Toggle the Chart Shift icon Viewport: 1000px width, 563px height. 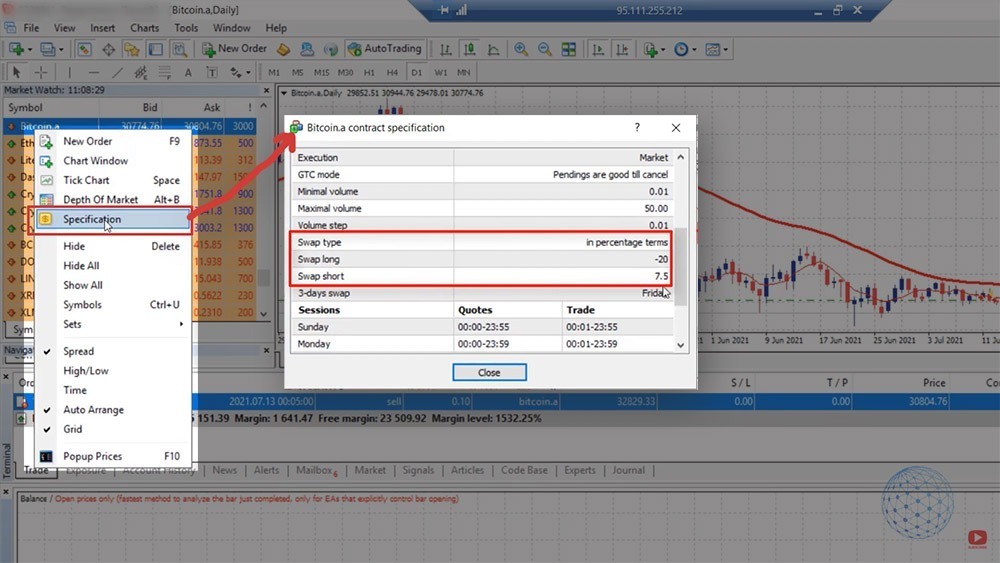click(622, 49)
